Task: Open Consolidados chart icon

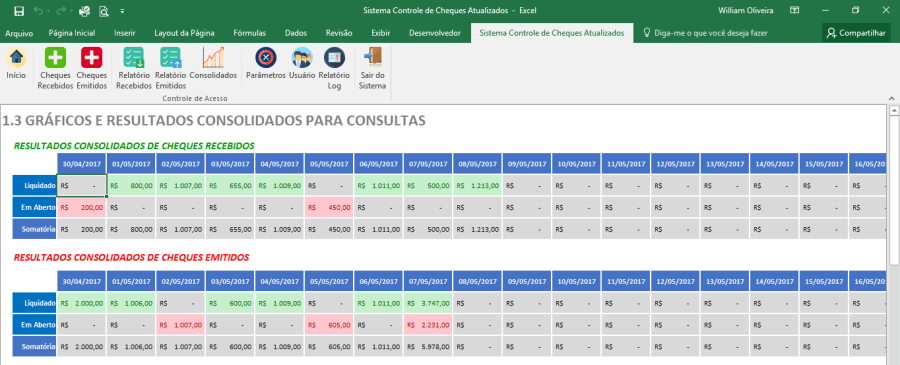Action: (x=213, y=58)
